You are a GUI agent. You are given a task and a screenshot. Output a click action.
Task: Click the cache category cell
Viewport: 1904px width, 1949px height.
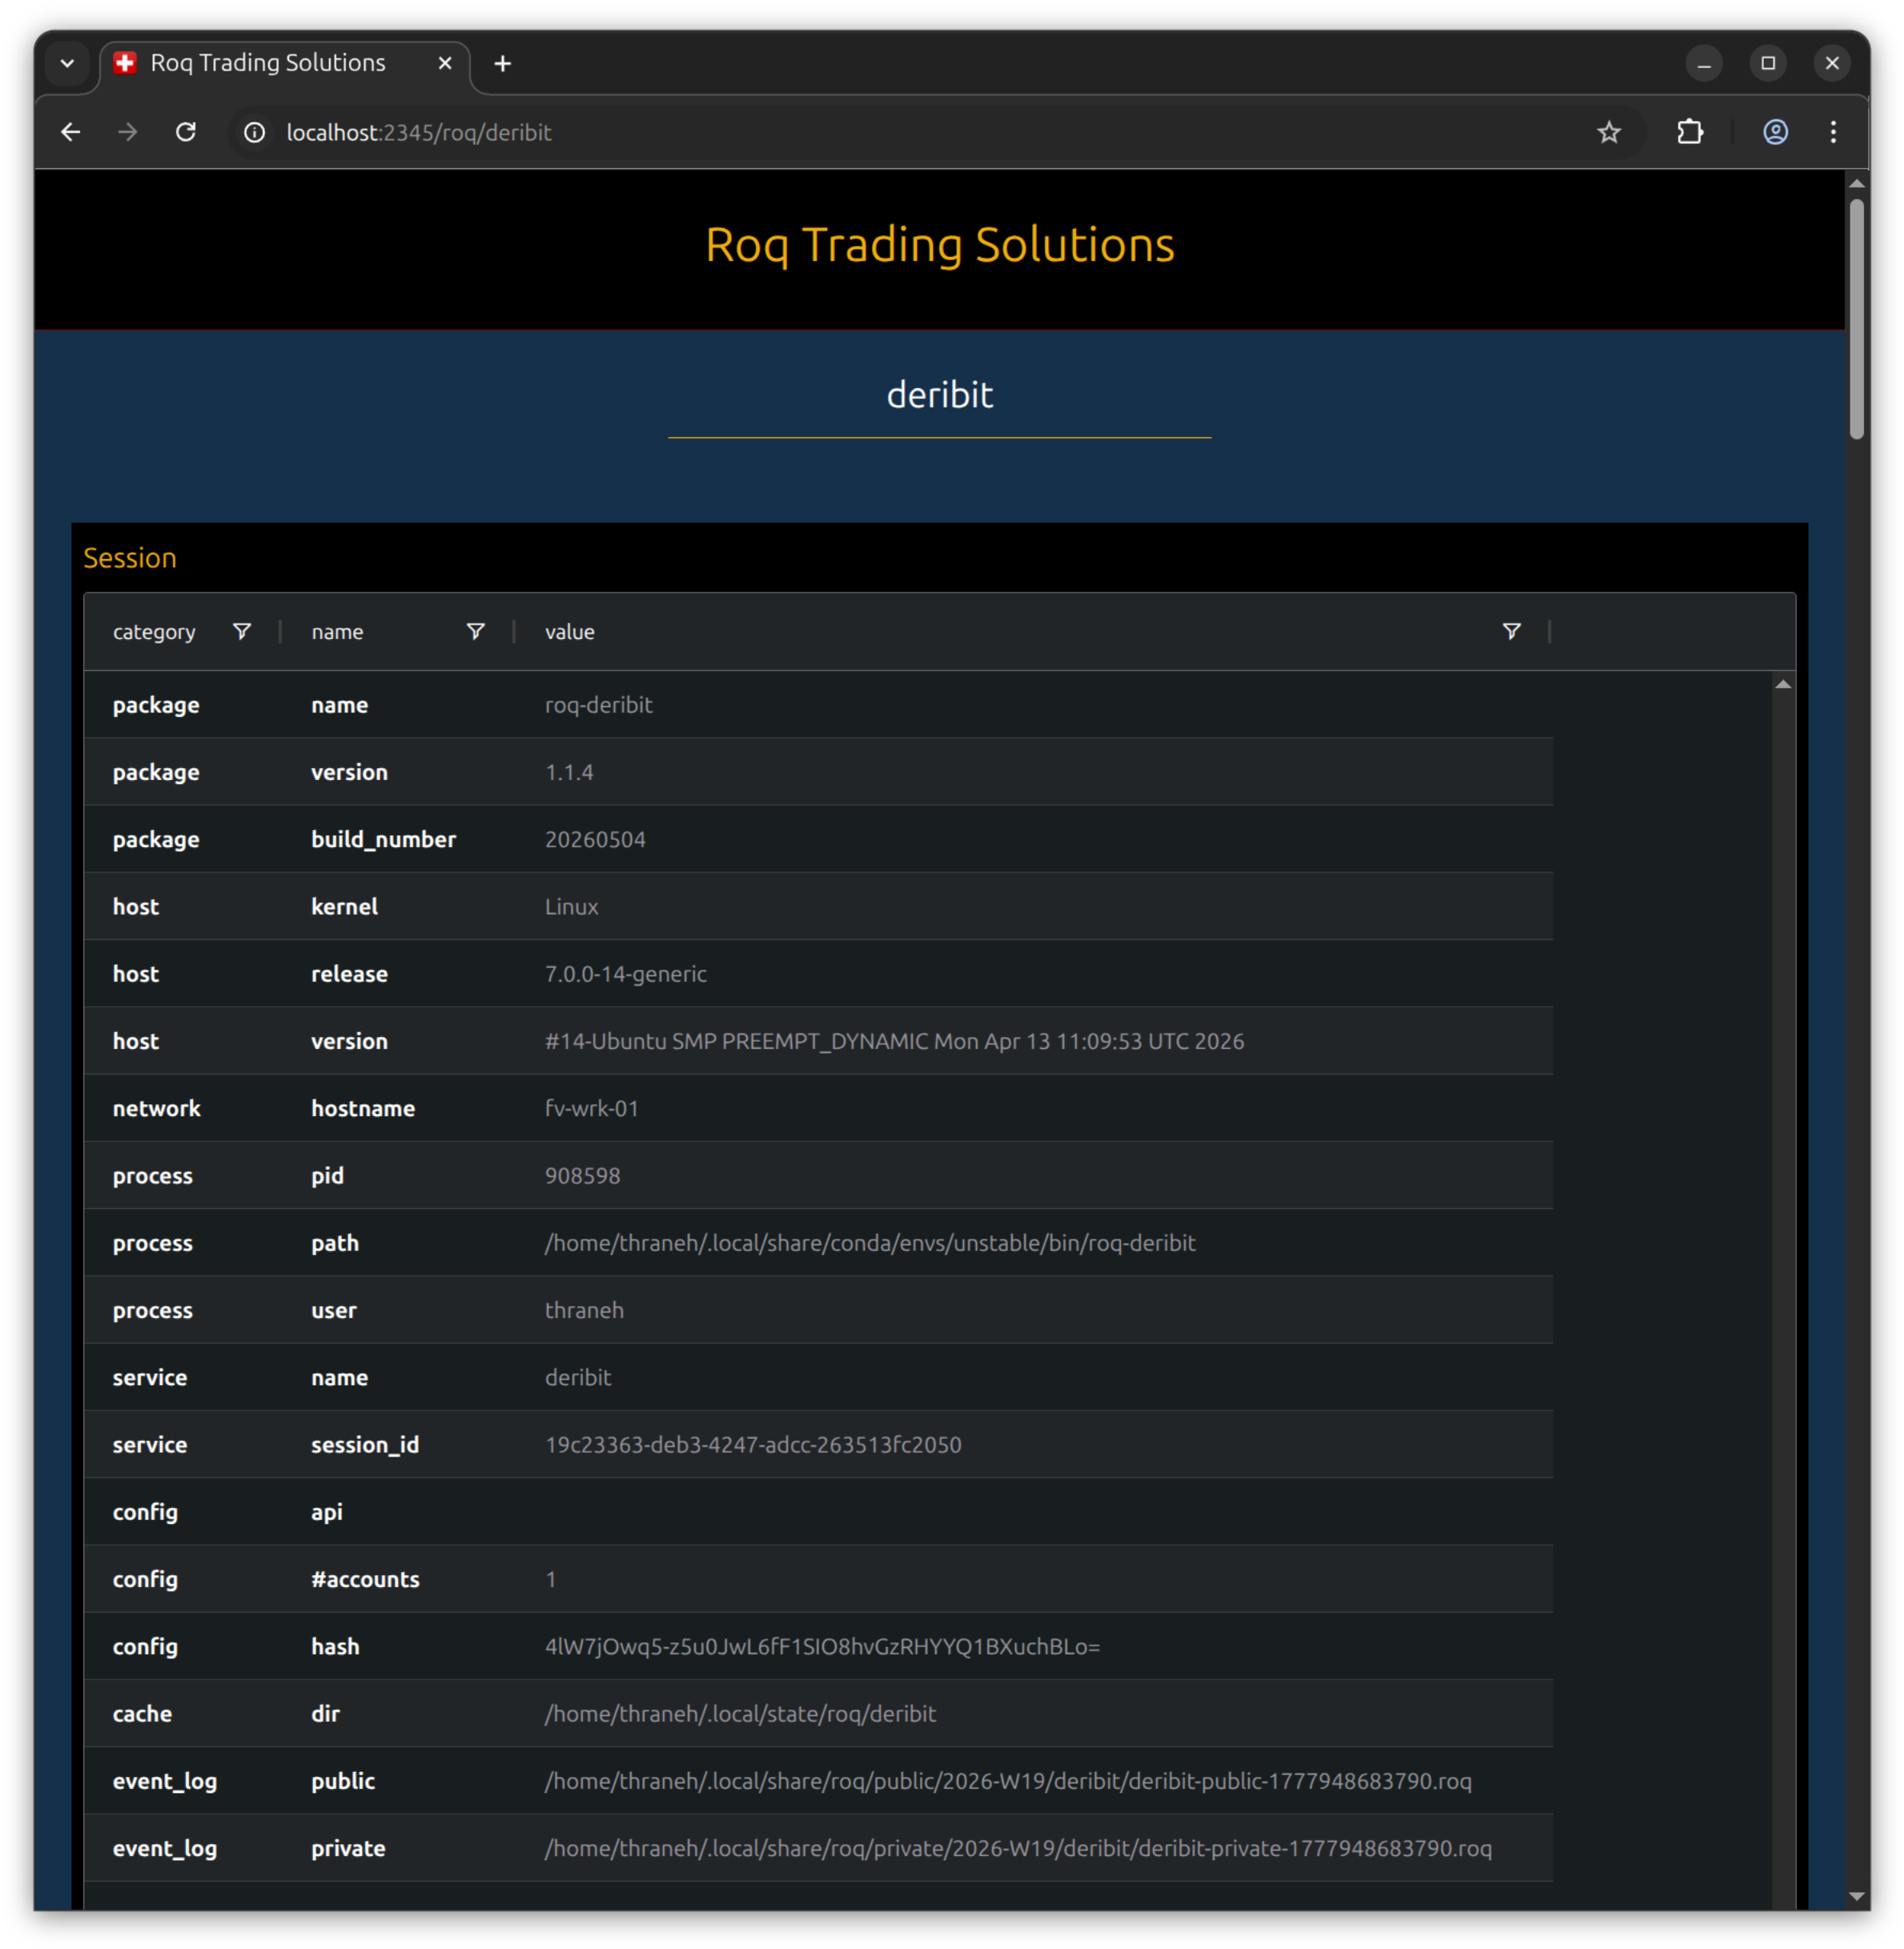click(142, 1713)
